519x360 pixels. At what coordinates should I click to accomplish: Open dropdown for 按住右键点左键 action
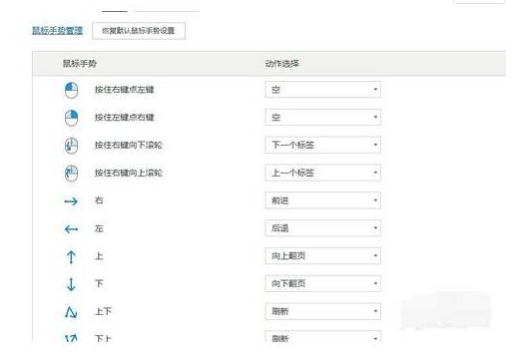[x=323, y=90]
